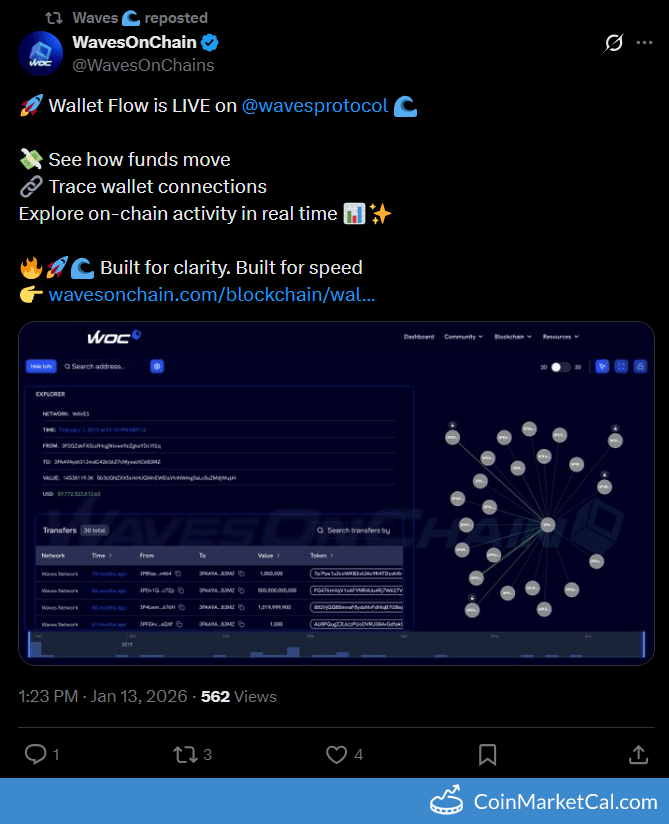Click the reply comment icon

(x=35, y=754)
